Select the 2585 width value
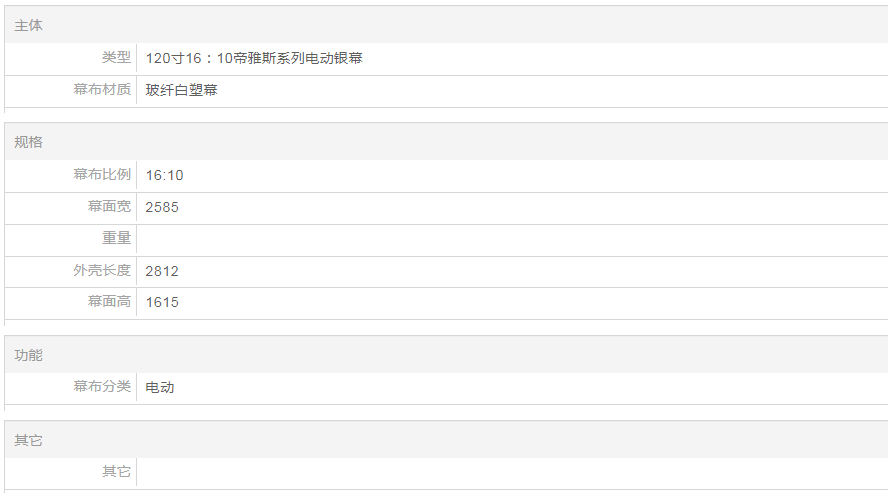 pyautogui.click(x=162, y=207)
